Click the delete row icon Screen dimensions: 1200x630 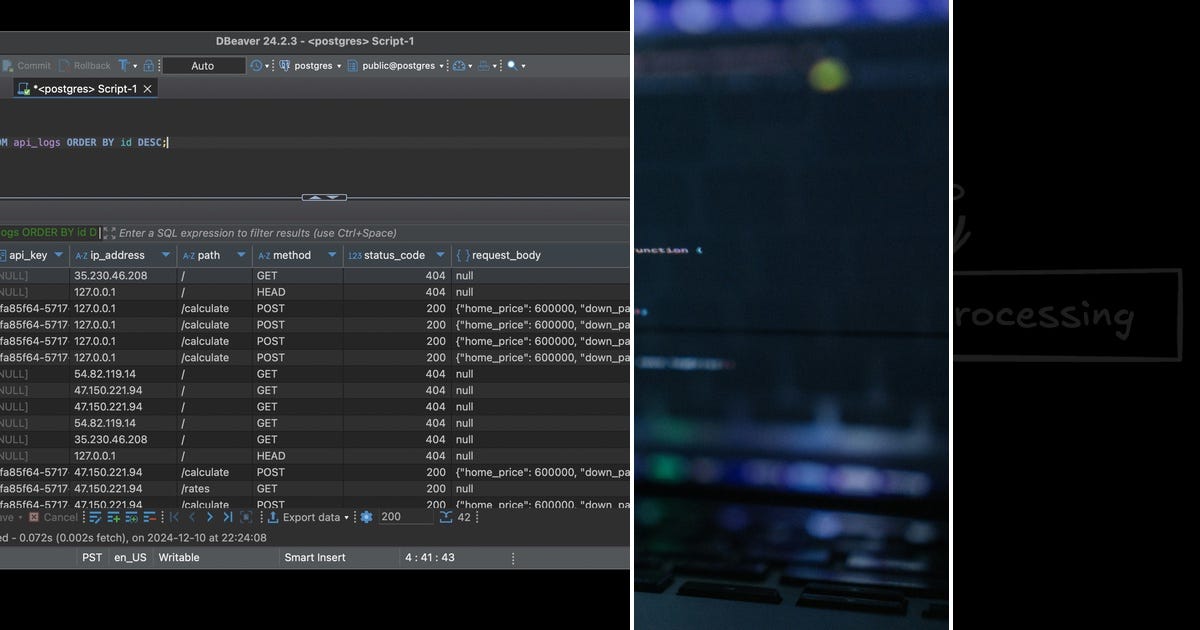pos(150,517)
